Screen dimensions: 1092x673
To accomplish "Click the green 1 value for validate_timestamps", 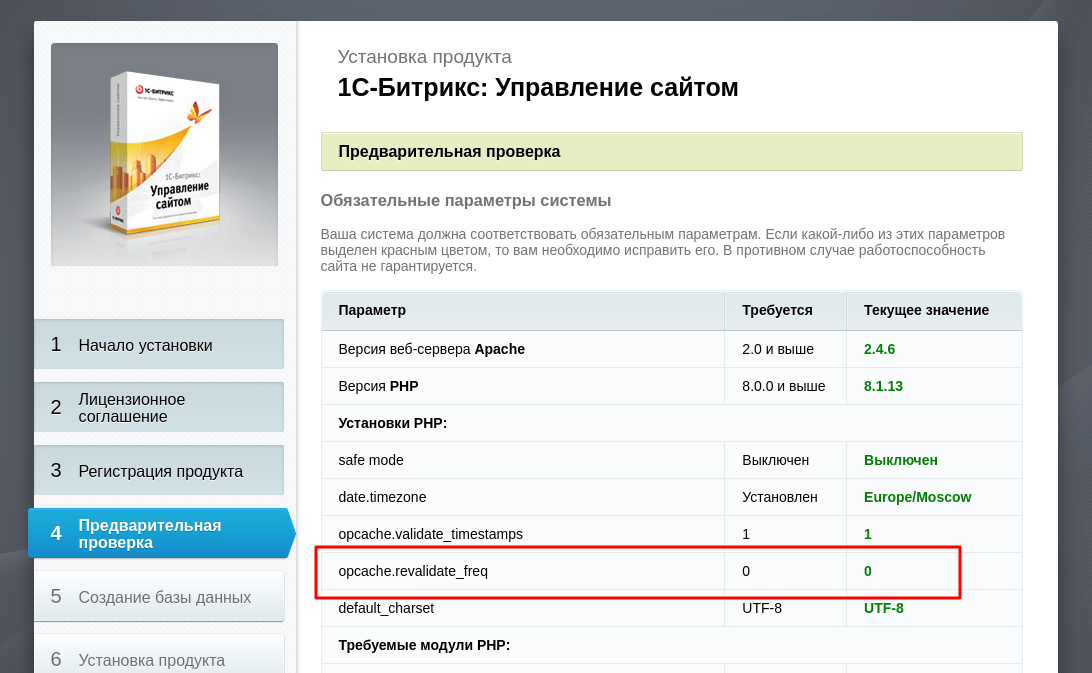I will tap(867, 534).
